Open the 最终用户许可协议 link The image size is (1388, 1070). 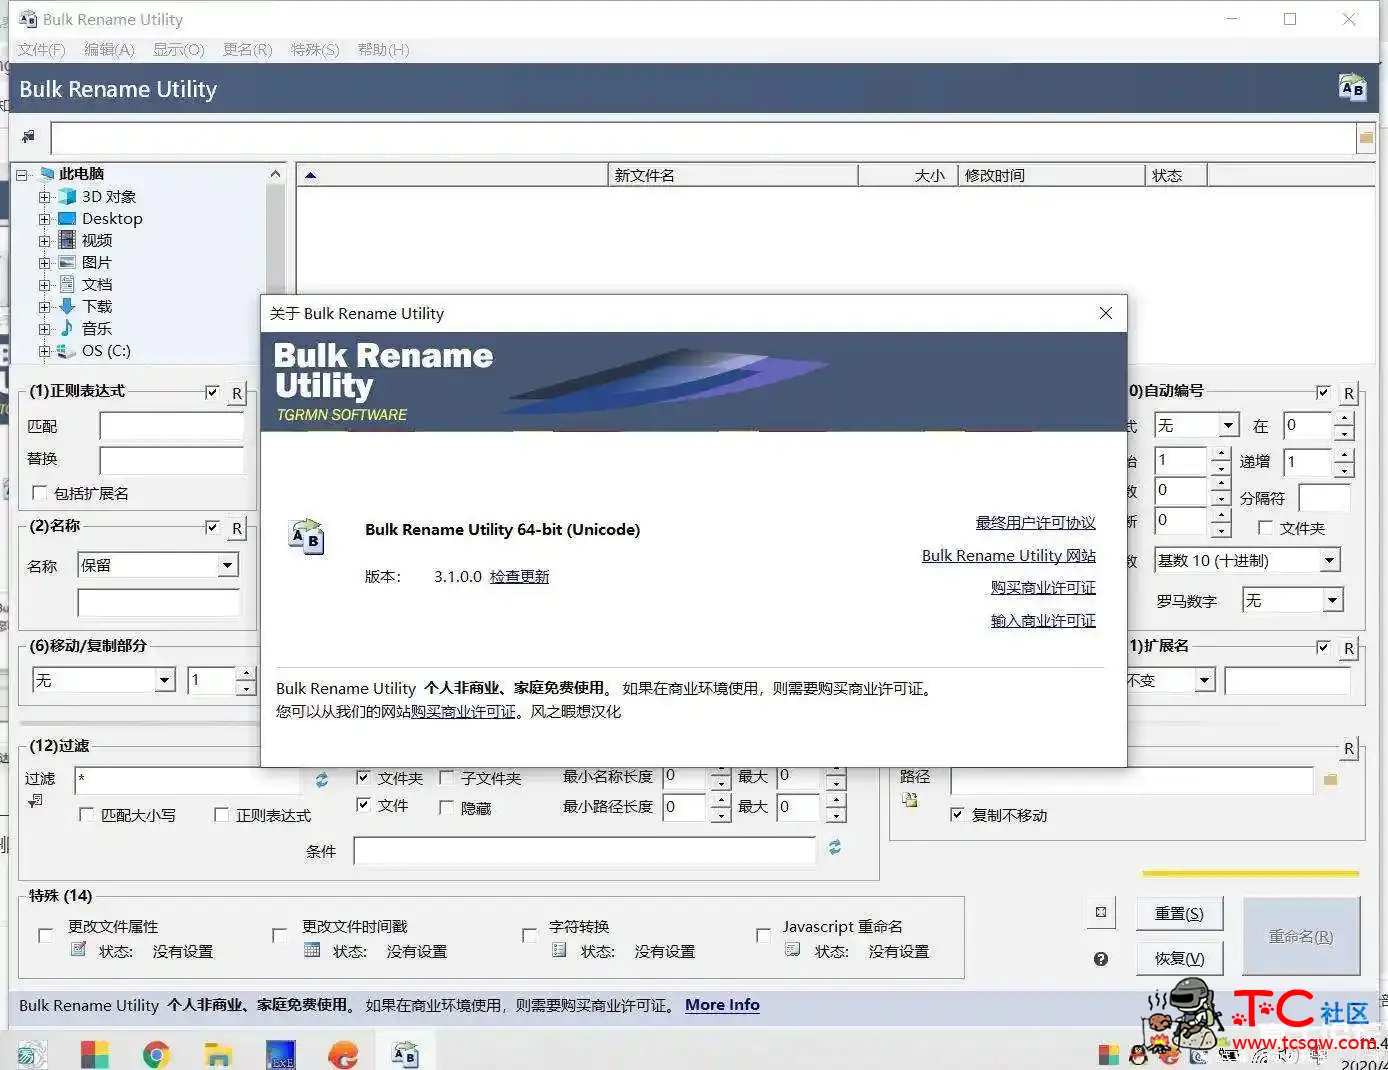tap(1035, 523)
